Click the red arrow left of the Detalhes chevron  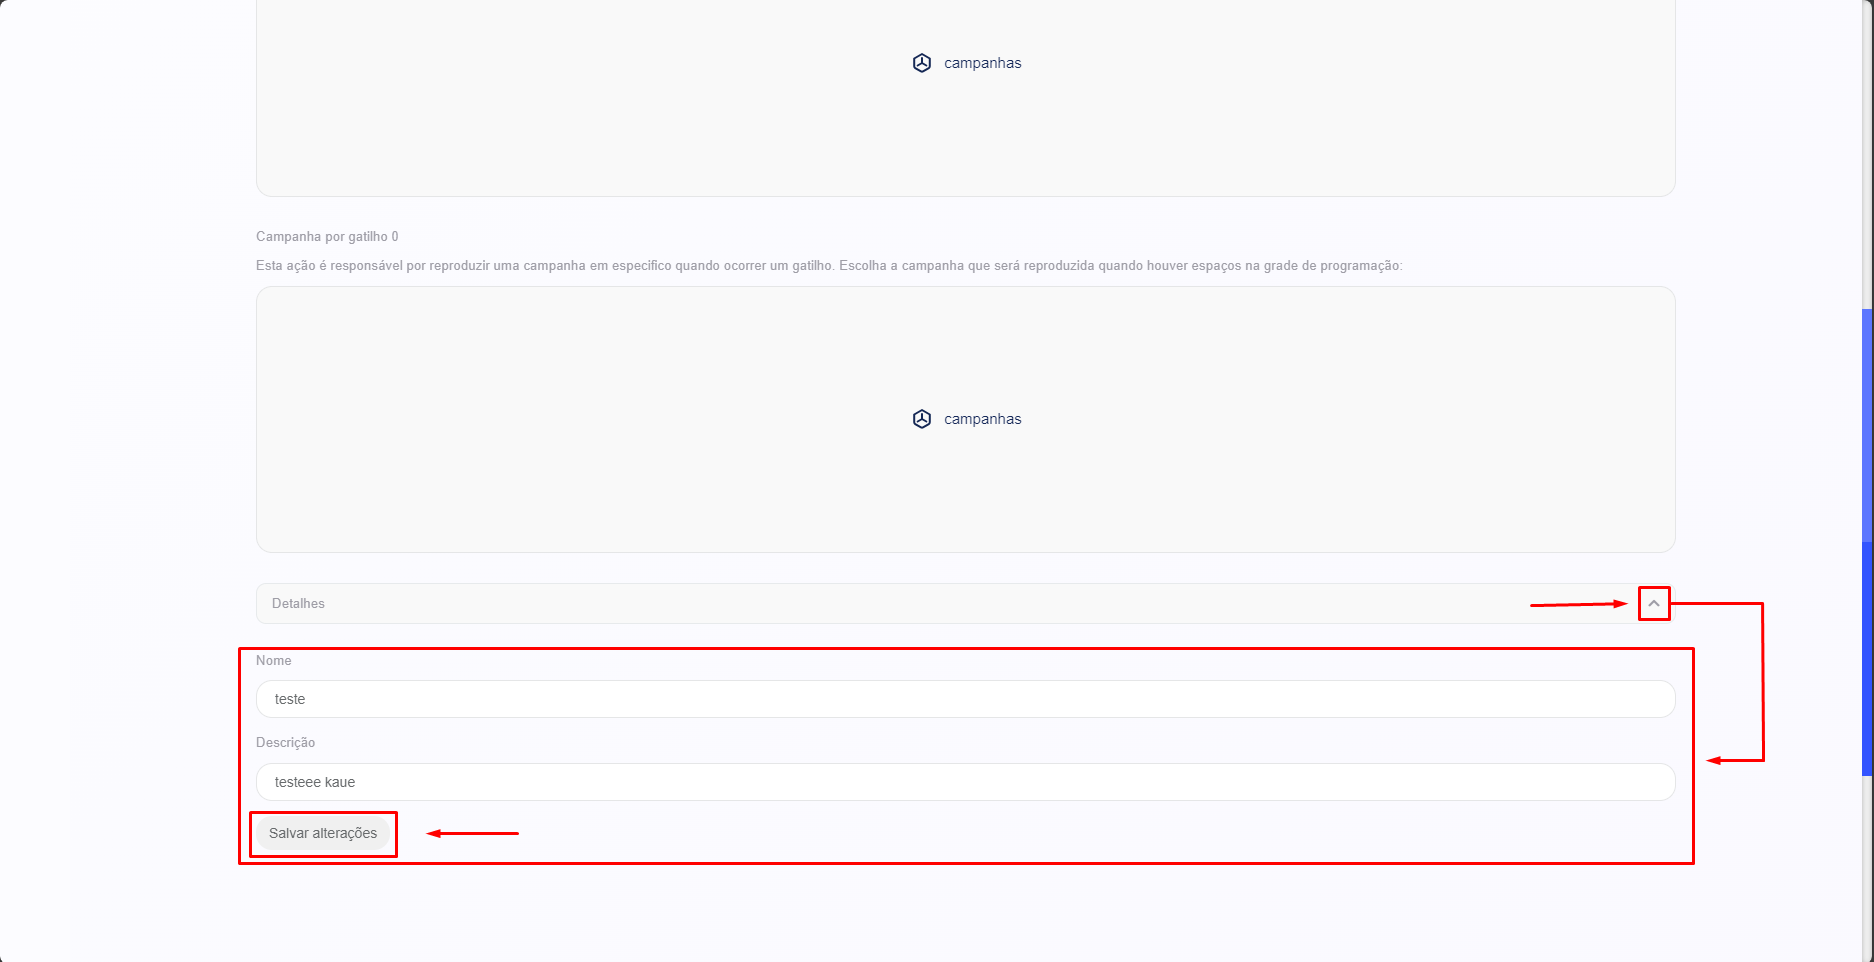1578,604
